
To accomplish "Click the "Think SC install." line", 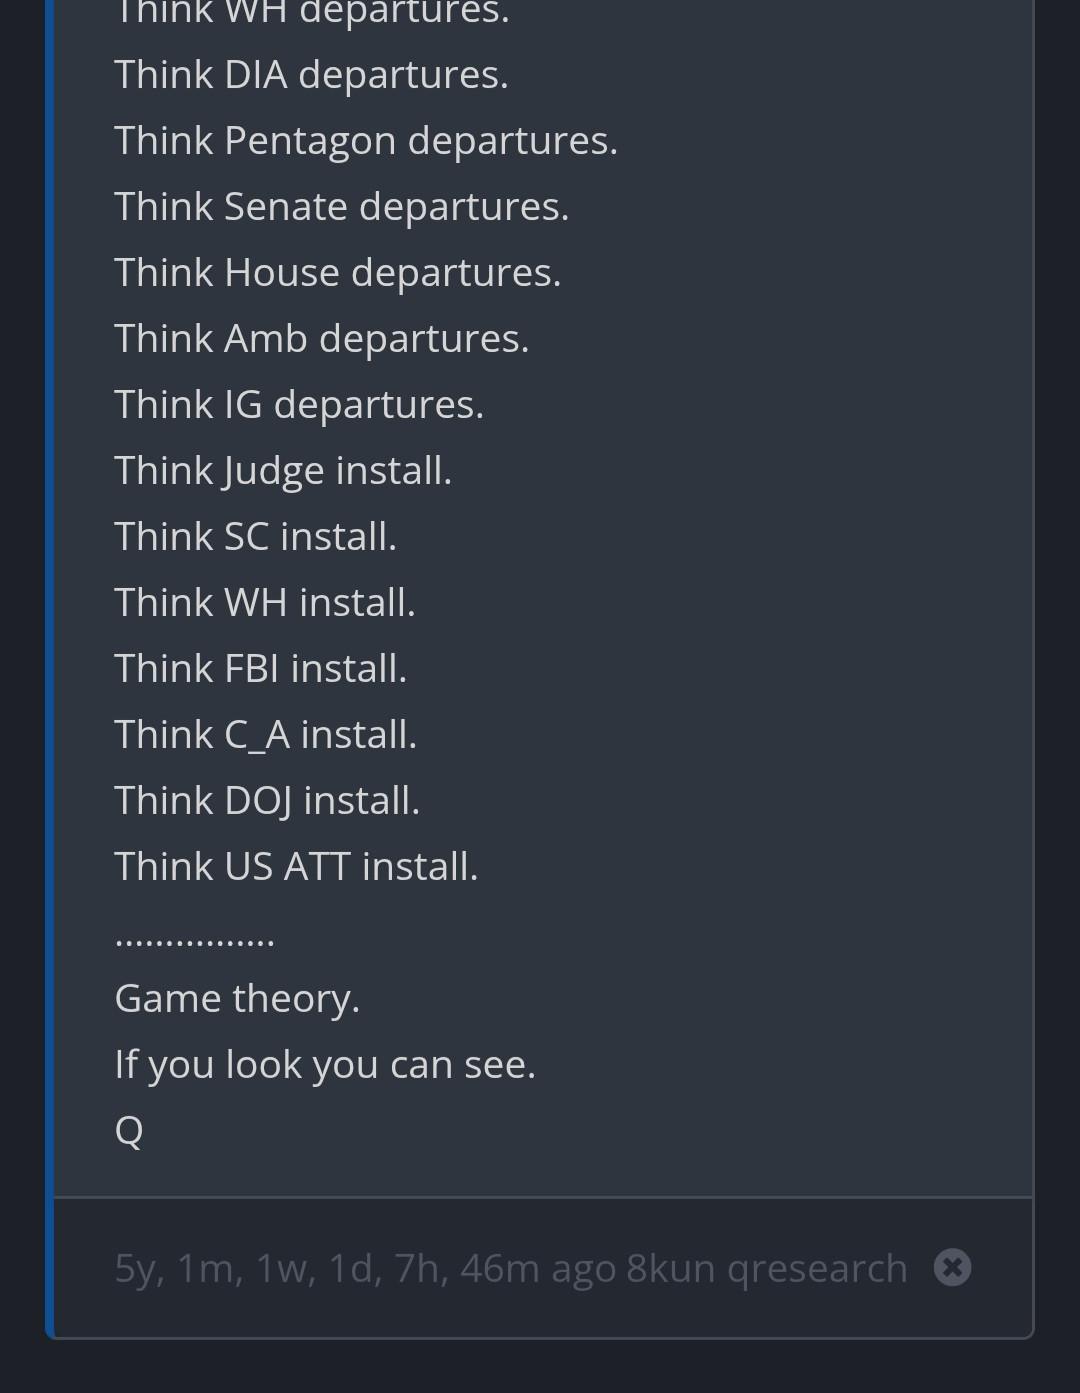I will pyautogui.click(x=255, y=537).
